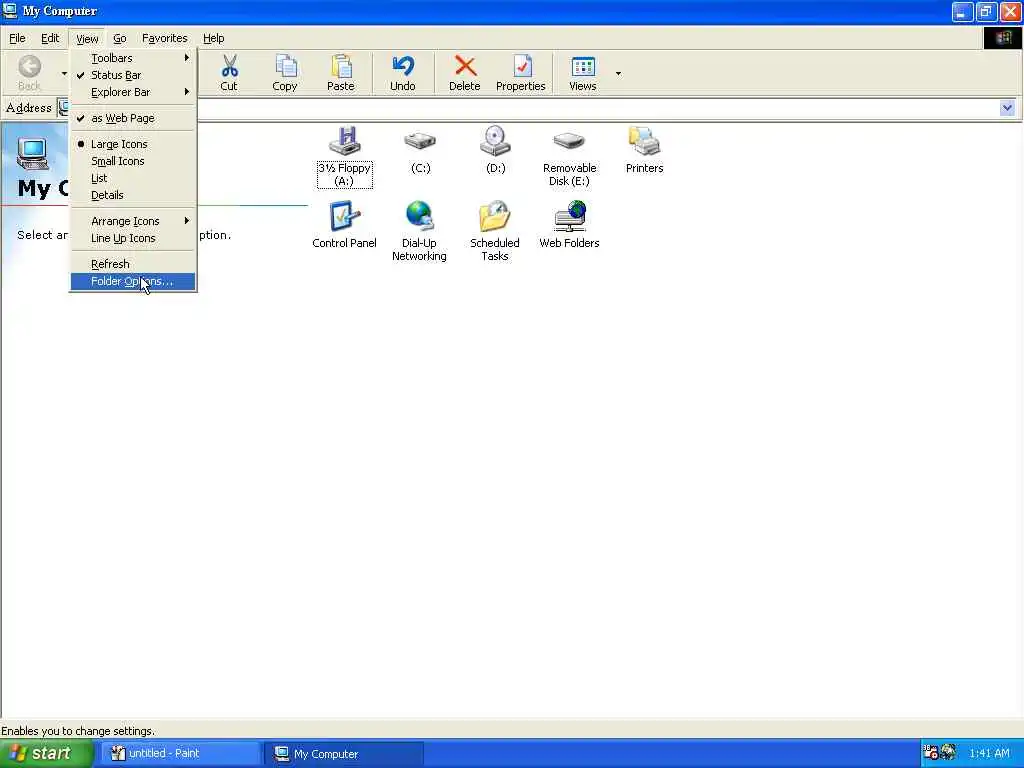Choose the Large Icons view option
The width and height of the screenshot is (1024, 768).
click(x=133, y=144)
